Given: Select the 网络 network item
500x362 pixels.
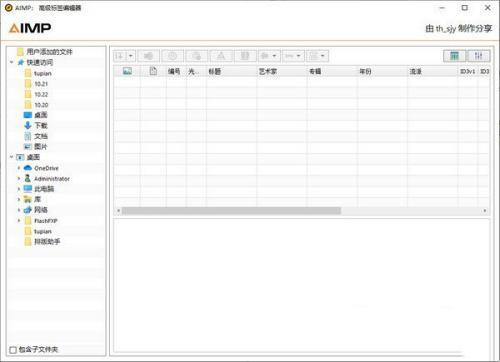Looking at the screenshot, I should click(41, 210).
